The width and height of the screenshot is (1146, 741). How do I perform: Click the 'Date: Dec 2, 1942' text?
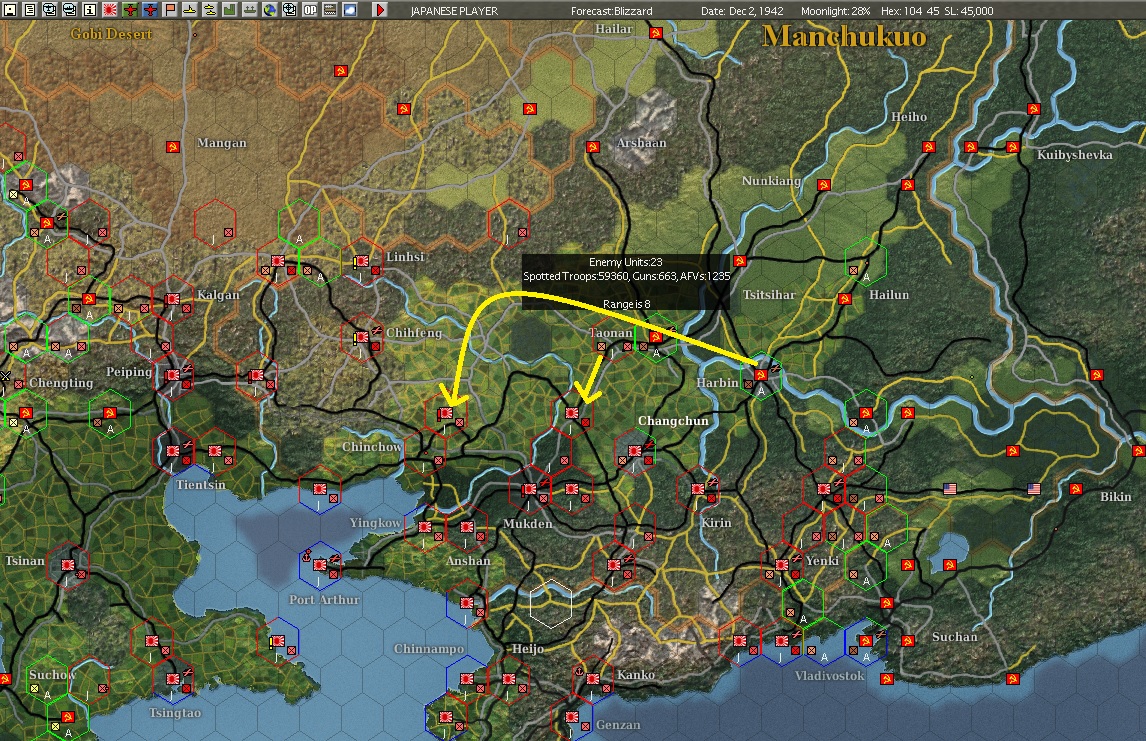[x=742, y=11]
